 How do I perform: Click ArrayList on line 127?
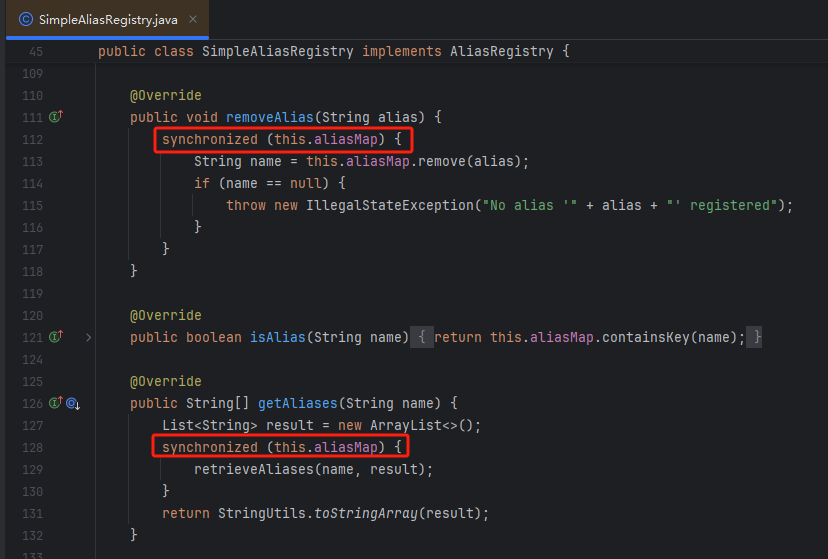(x=406, y=425)
